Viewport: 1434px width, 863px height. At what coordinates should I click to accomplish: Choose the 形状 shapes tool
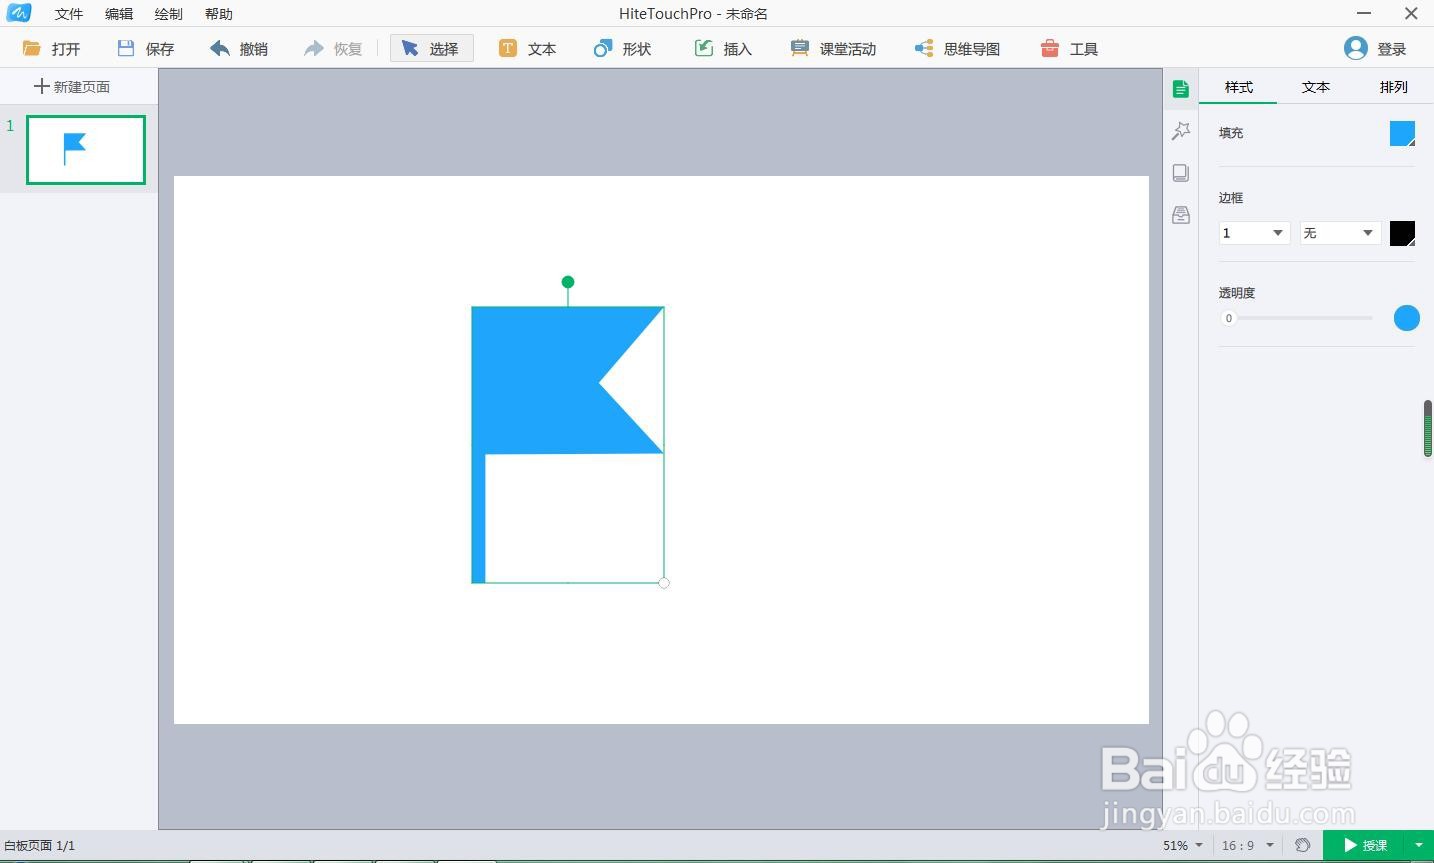621,48
